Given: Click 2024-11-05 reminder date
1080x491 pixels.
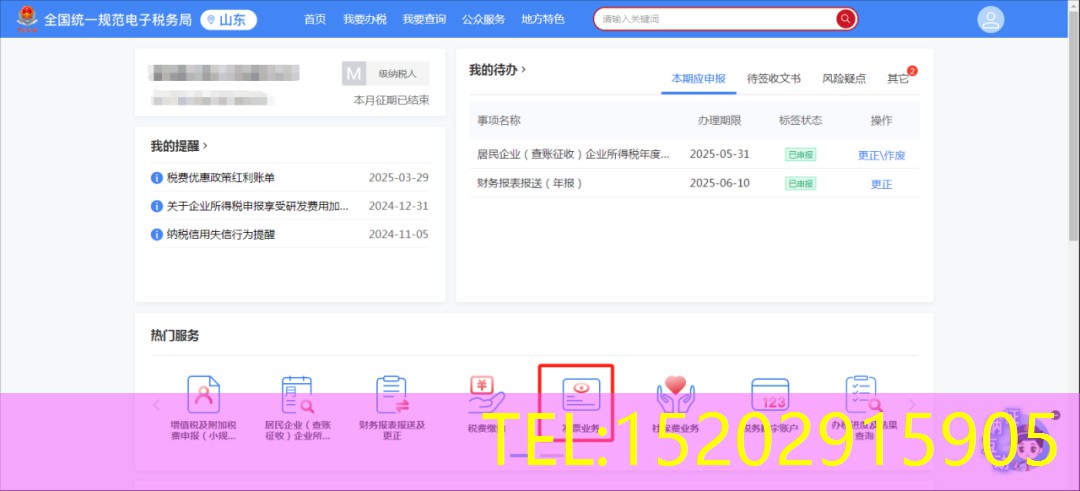Looking at the screenshot, I should pos(398,234).
